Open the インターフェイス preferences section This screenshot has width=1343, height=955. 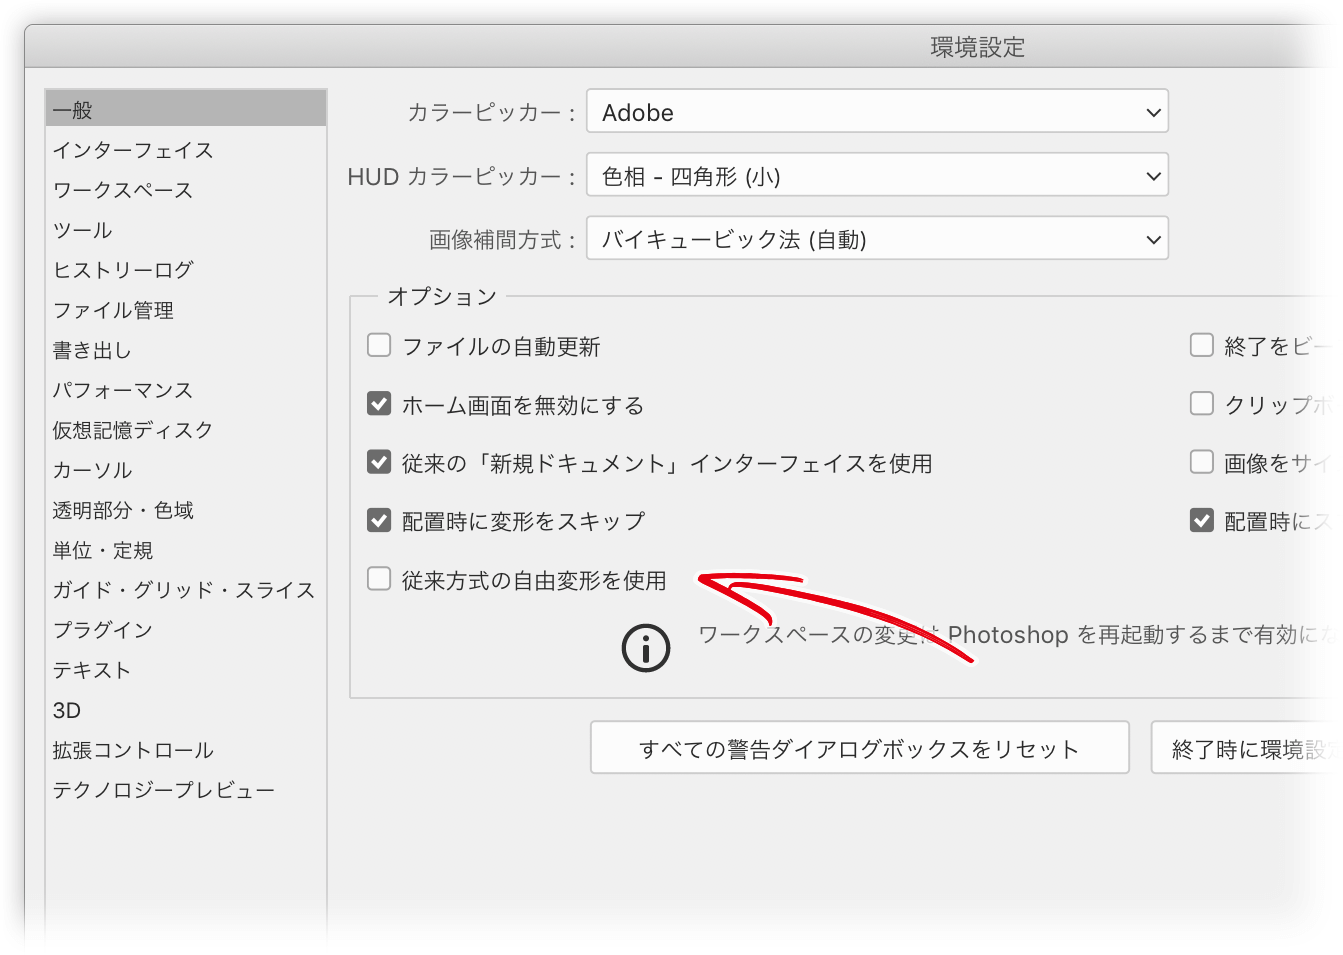click(x=133, y=150)
